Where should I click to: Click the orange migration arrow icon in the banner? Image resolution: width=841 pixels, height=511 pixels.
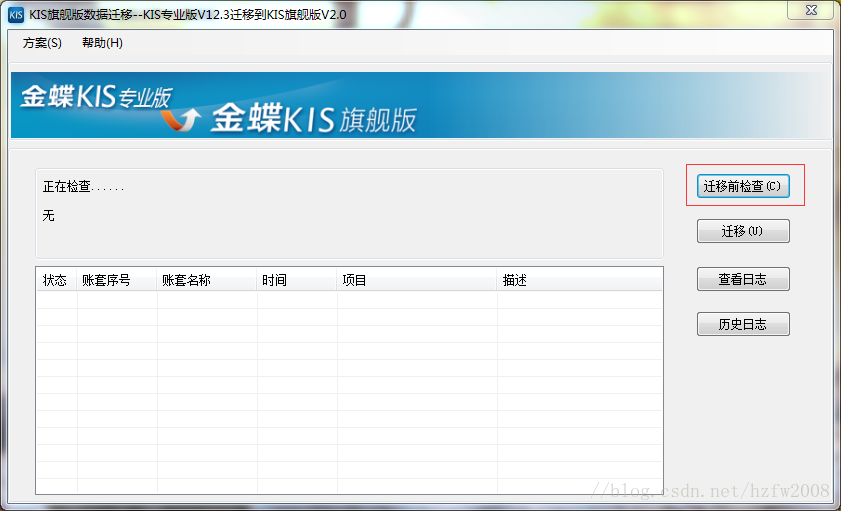181,120
